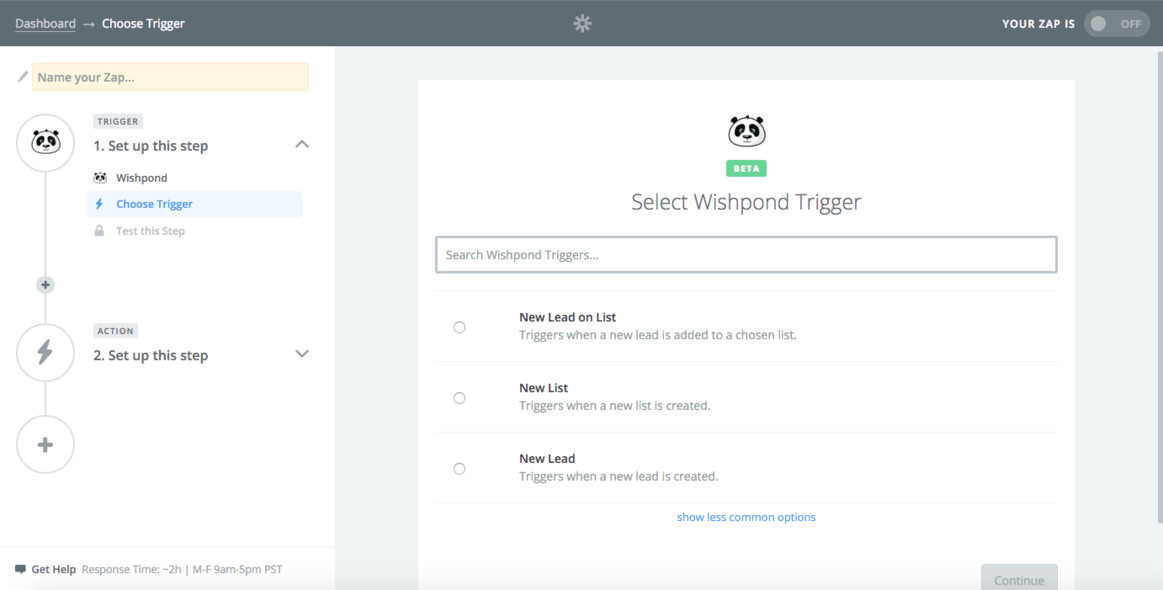Click the Zapier loading gear icon in header
Screen dimensions: 1163x590
pos(582,24)
